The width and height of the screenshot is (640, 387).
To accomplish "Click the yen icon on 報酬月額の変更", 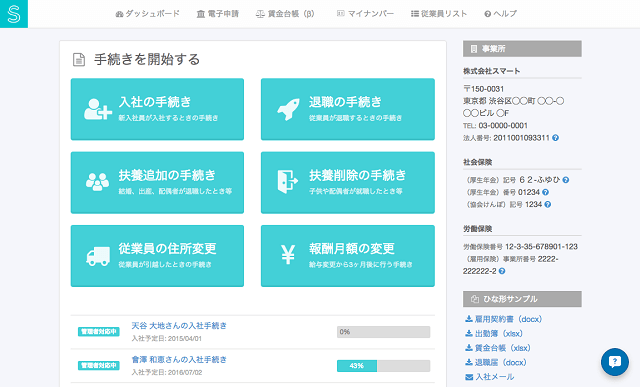I will [288, 255].
